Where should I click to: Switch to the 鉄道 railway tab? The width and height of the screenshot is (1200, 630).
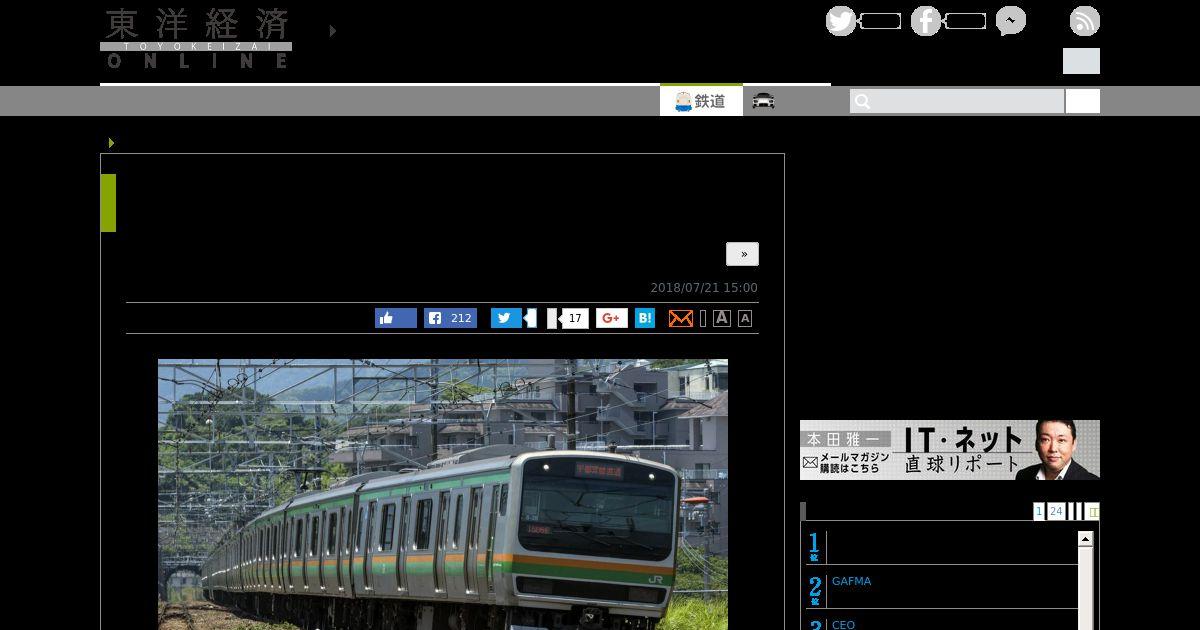(701, 101)
